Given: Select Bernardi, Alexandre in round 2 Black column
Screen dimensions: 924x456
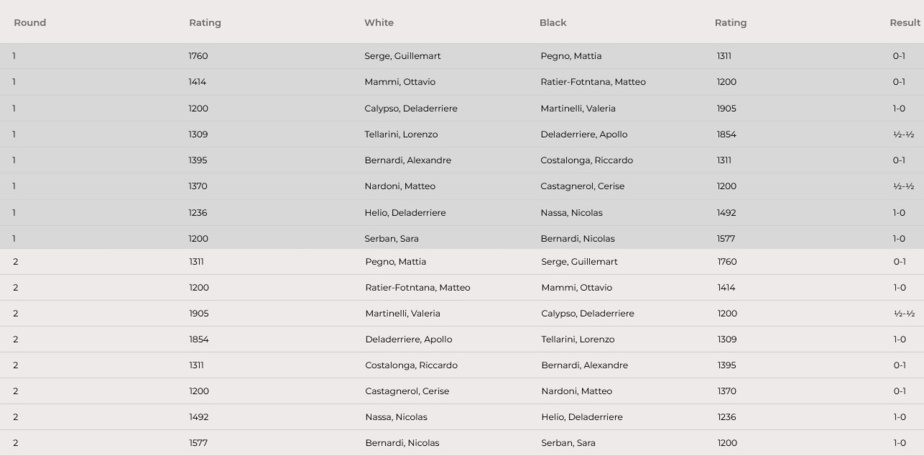Looking at the screenshot, I should click(584, 365).
